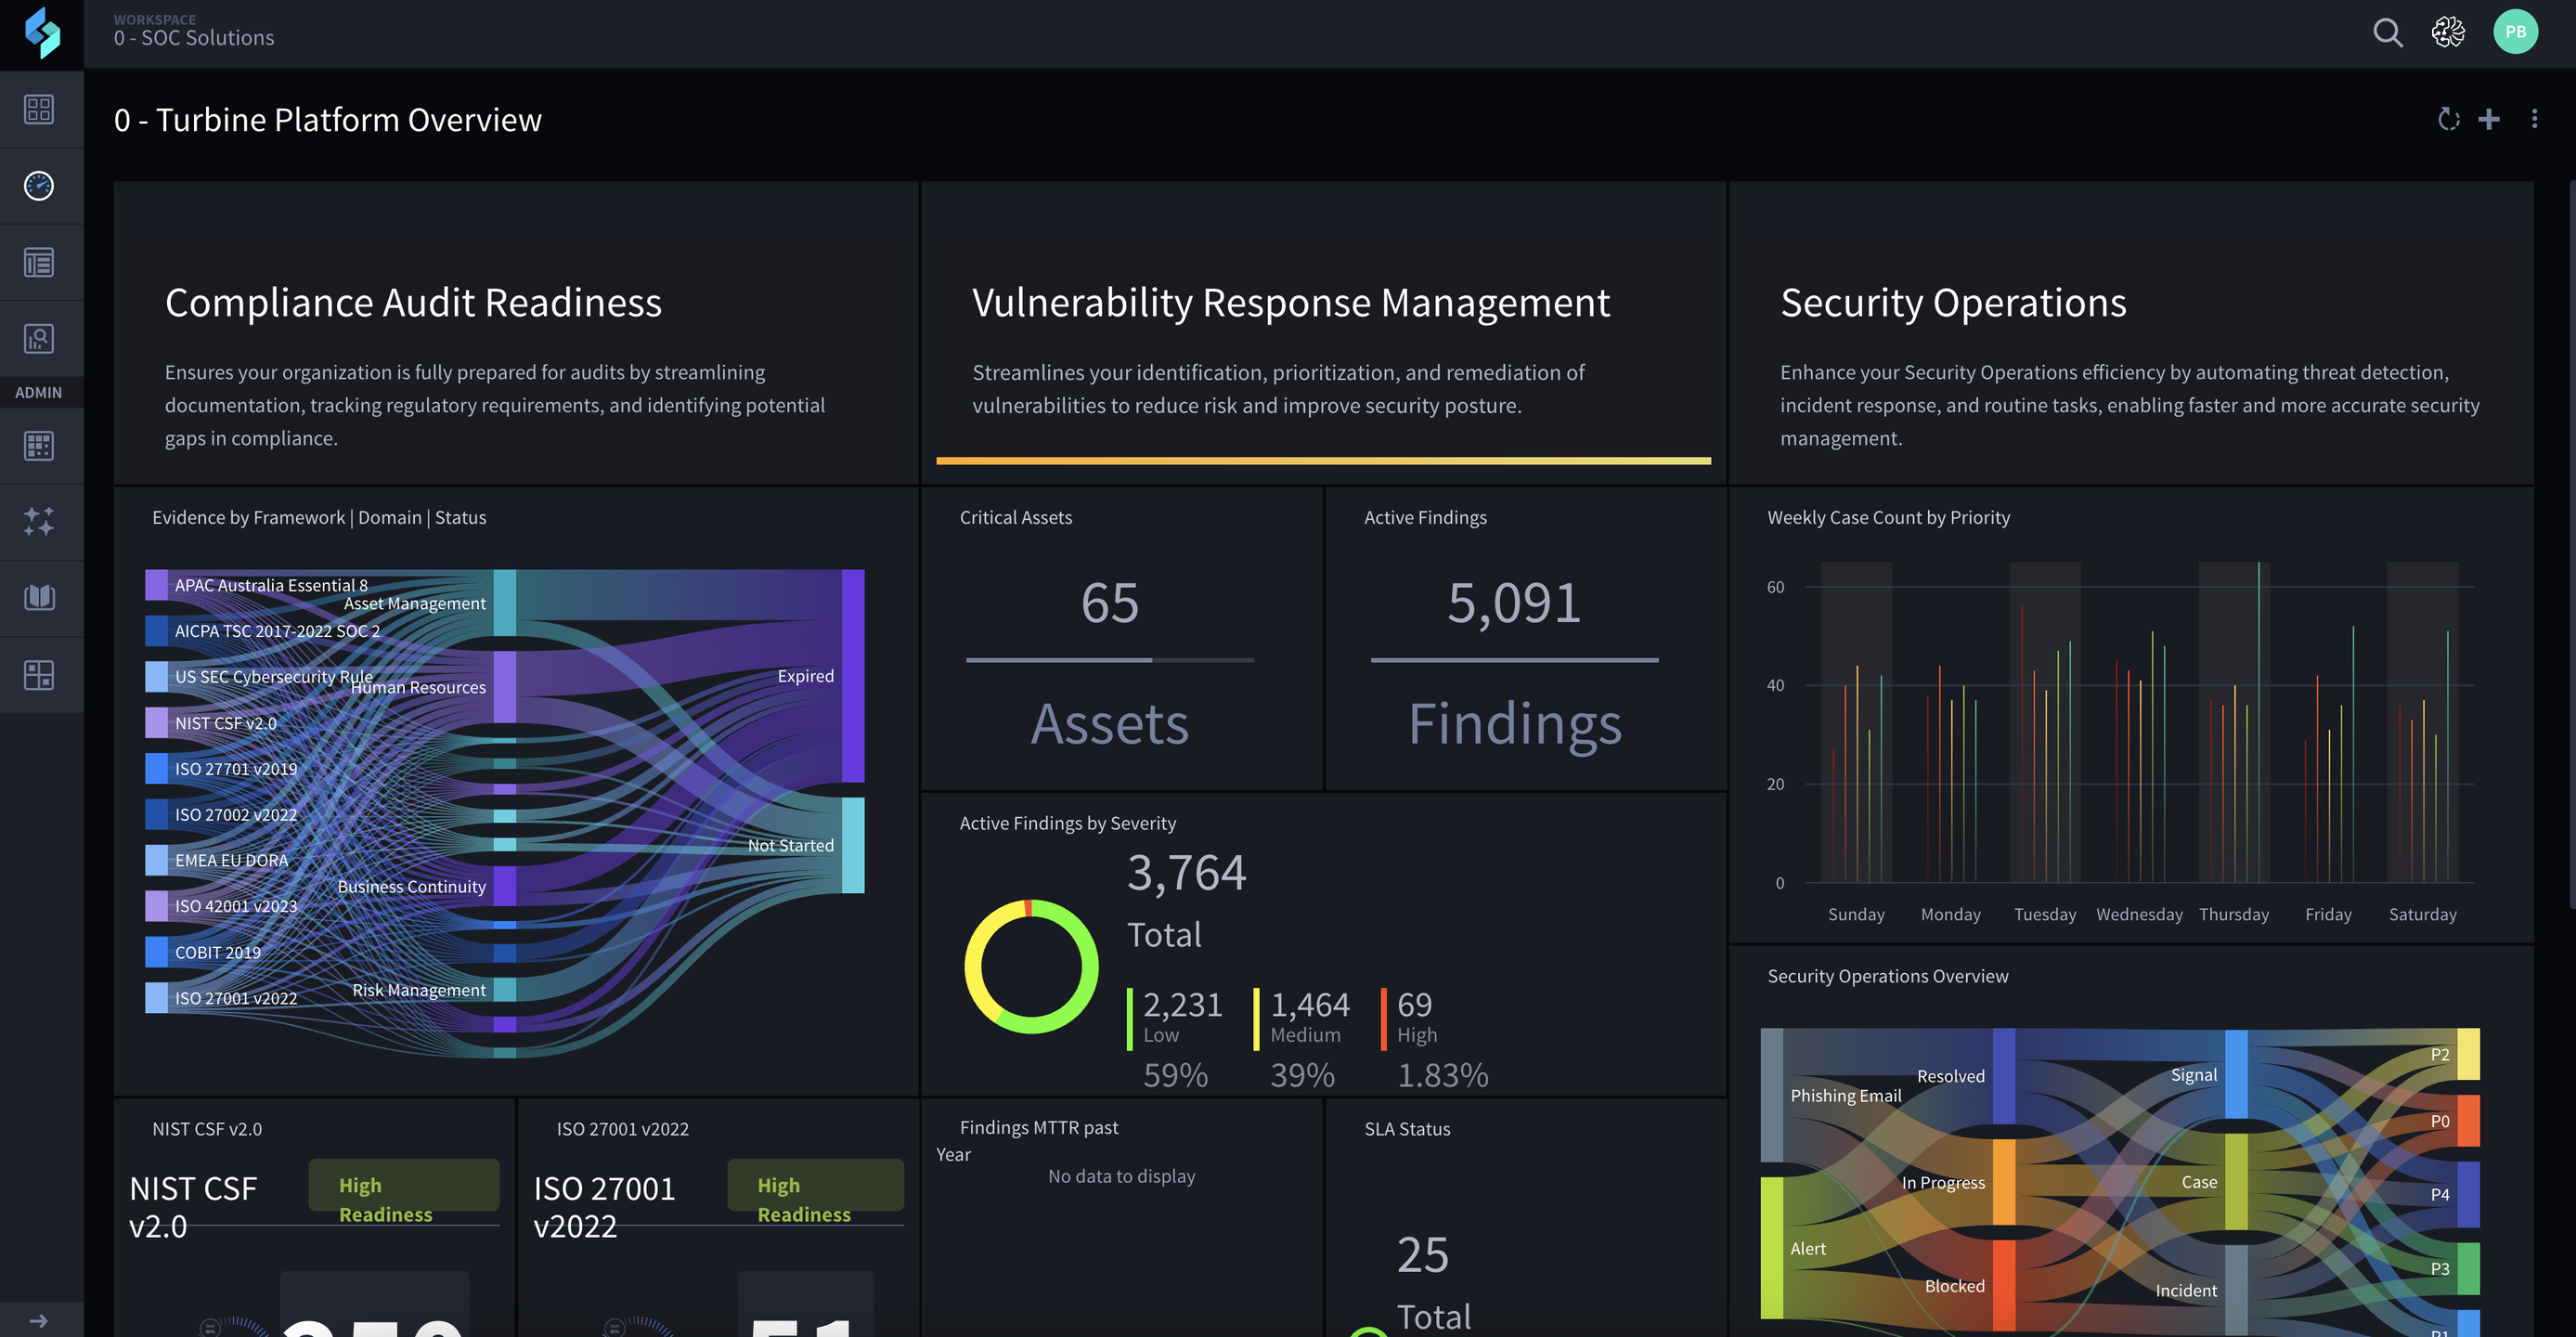Open the book documentation icon in sidebar
The image size is (2576, 1337).
[x=39, y=598]
